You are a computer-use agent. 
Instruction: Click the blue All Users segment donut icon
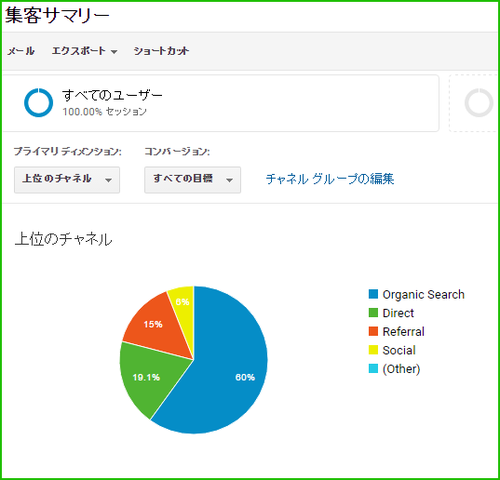39,103
